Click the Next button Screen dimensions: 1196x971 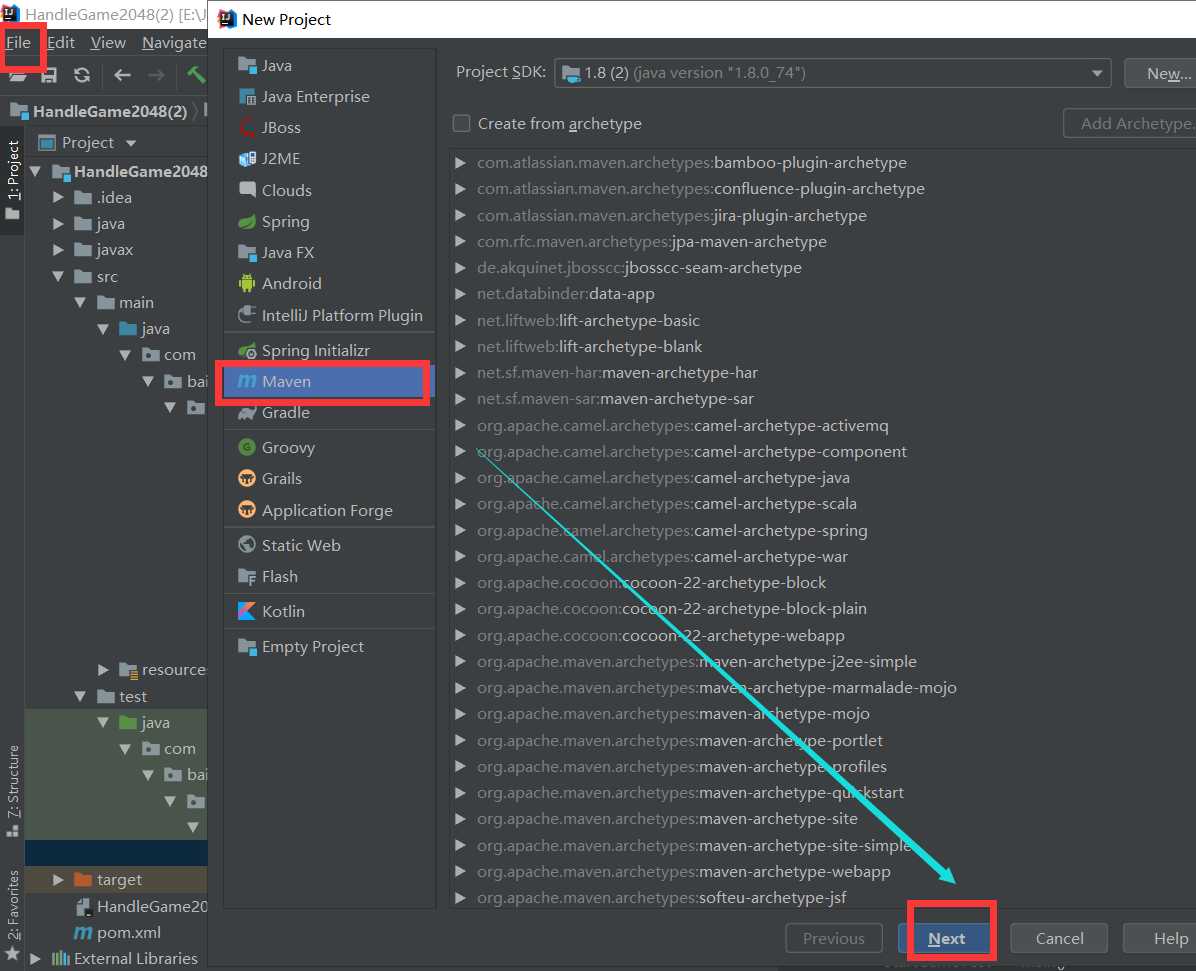coord(946,939)
